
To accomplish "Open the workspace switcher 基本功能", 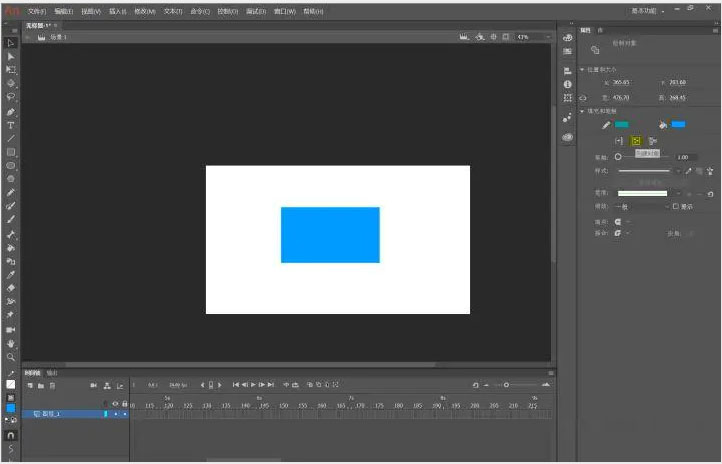I will coord(647,11).
